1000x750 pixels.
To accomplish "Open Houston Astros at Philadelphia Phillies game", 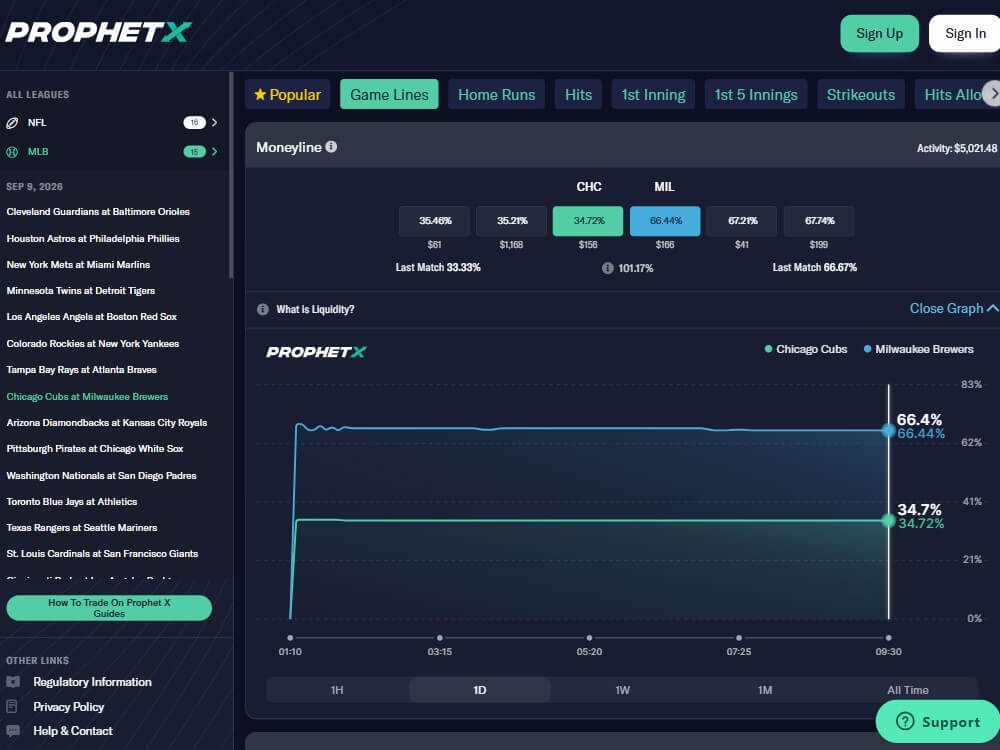I will 93,239.
